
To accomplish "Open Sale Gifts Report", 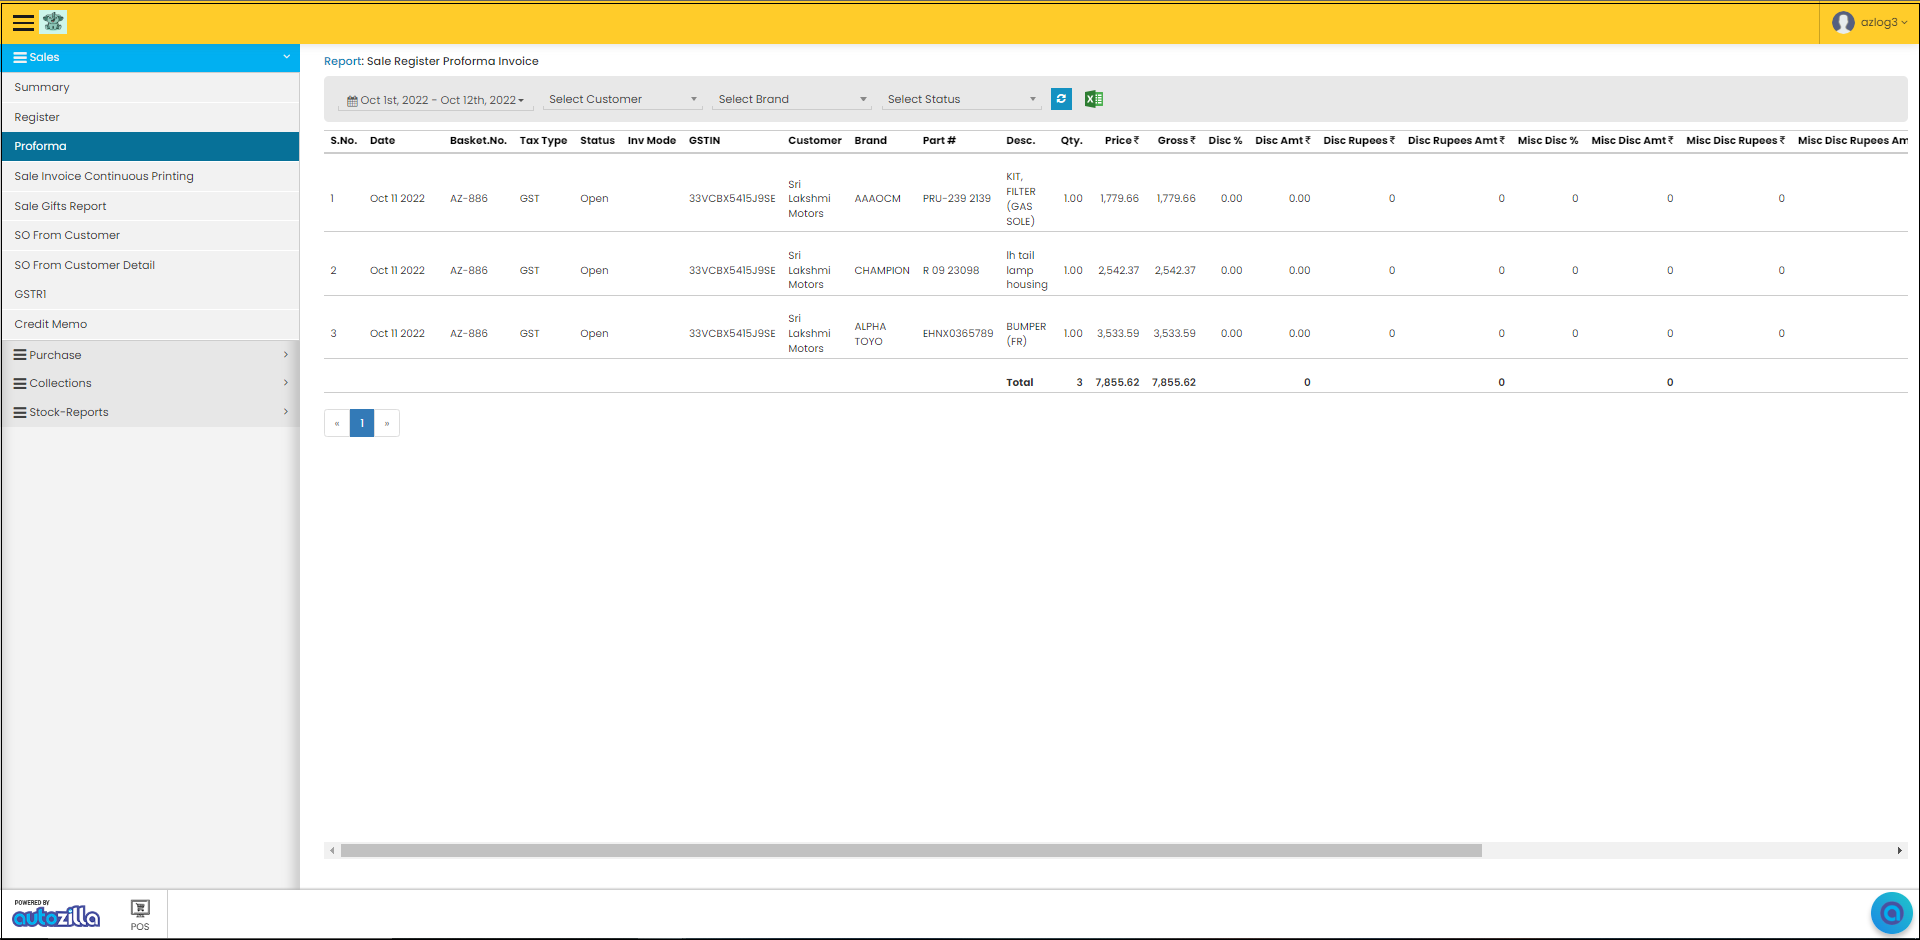I will [150, 206].
